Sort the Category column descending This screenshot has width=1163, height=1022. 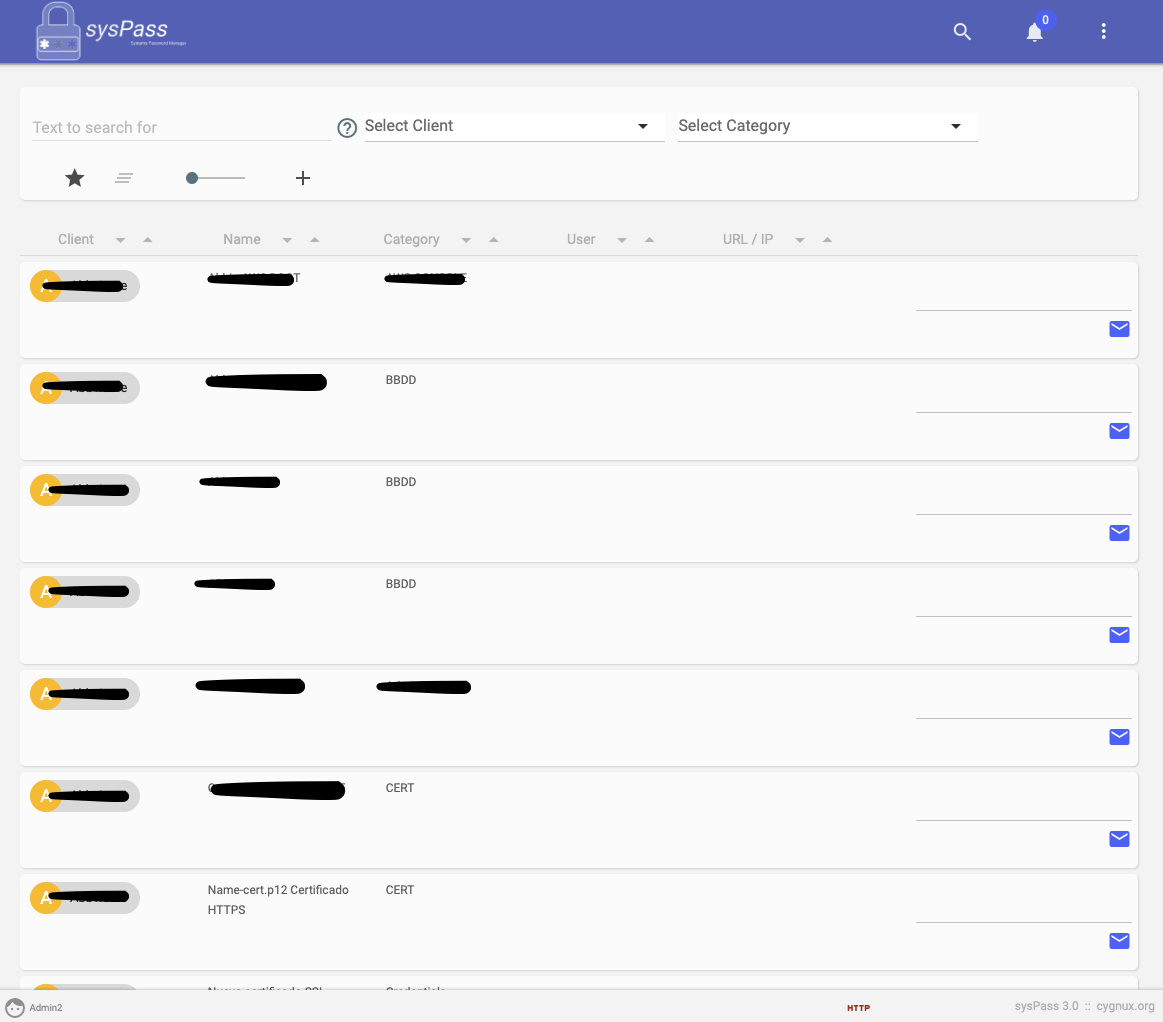tap(466, 239)
